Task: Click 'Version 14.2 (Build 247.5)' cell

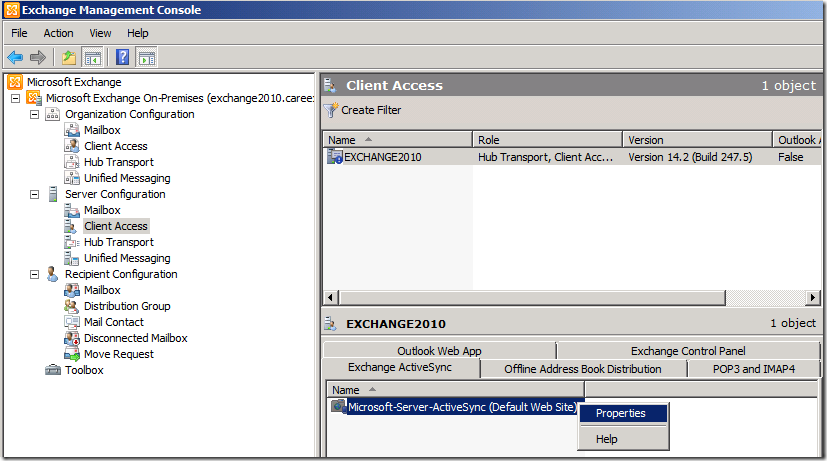Action: click(x=690, y=157)
